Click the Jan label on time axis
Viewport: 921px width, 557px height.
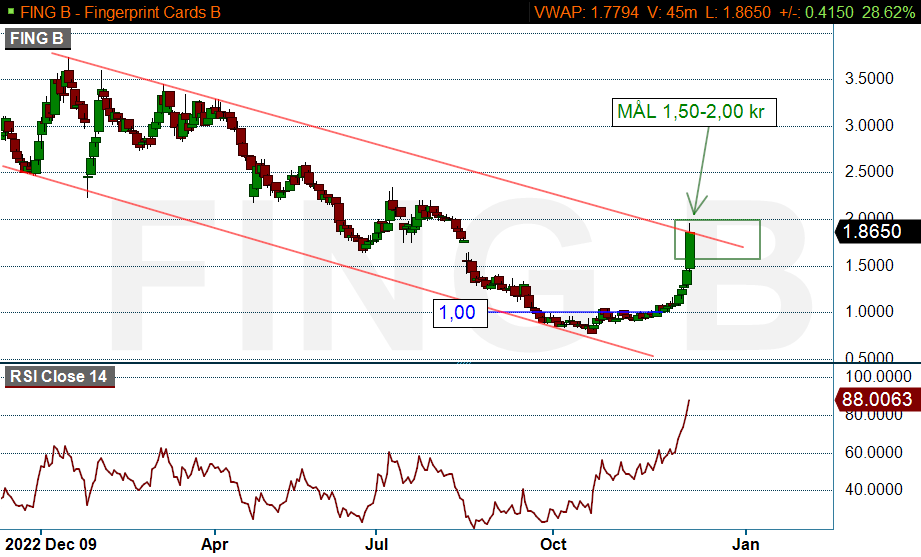[745, 544]
